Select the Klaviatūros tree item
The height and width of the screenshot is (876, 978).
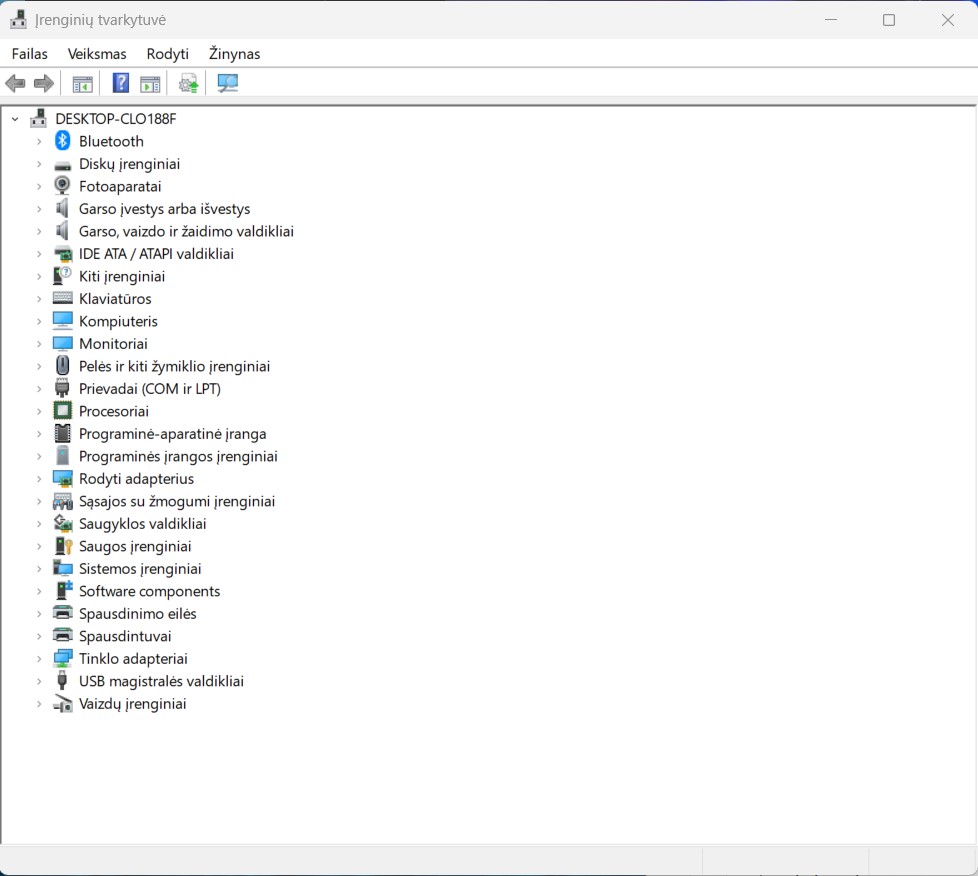coord(115,299)
